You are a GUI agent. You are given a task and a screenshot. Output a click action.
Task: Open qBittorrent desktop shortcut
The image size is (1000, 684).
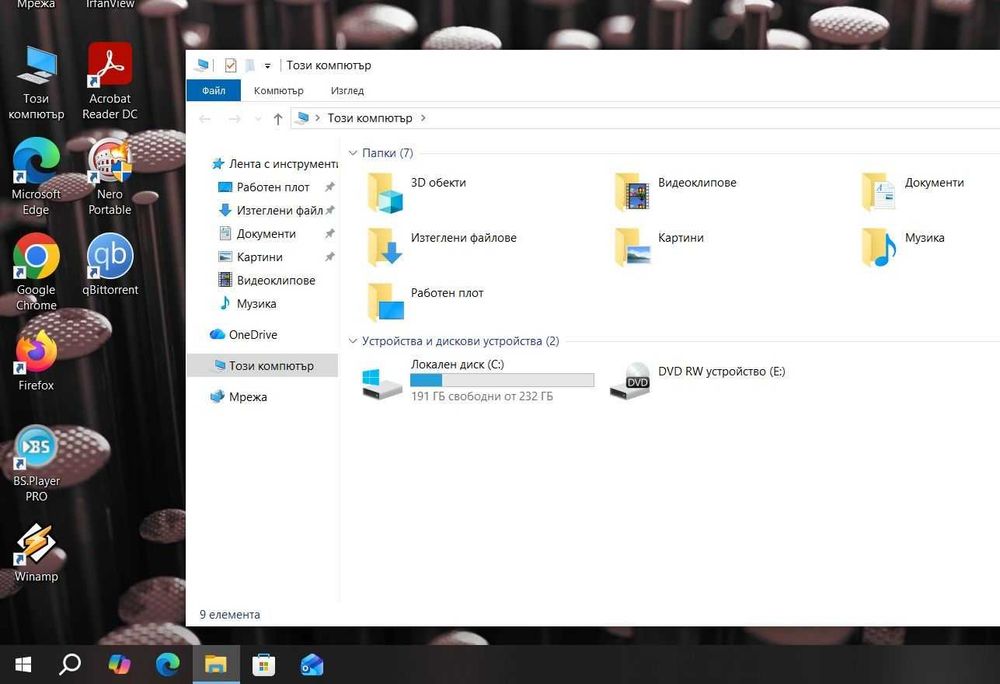pyautogui.click(x=110, y=265)
